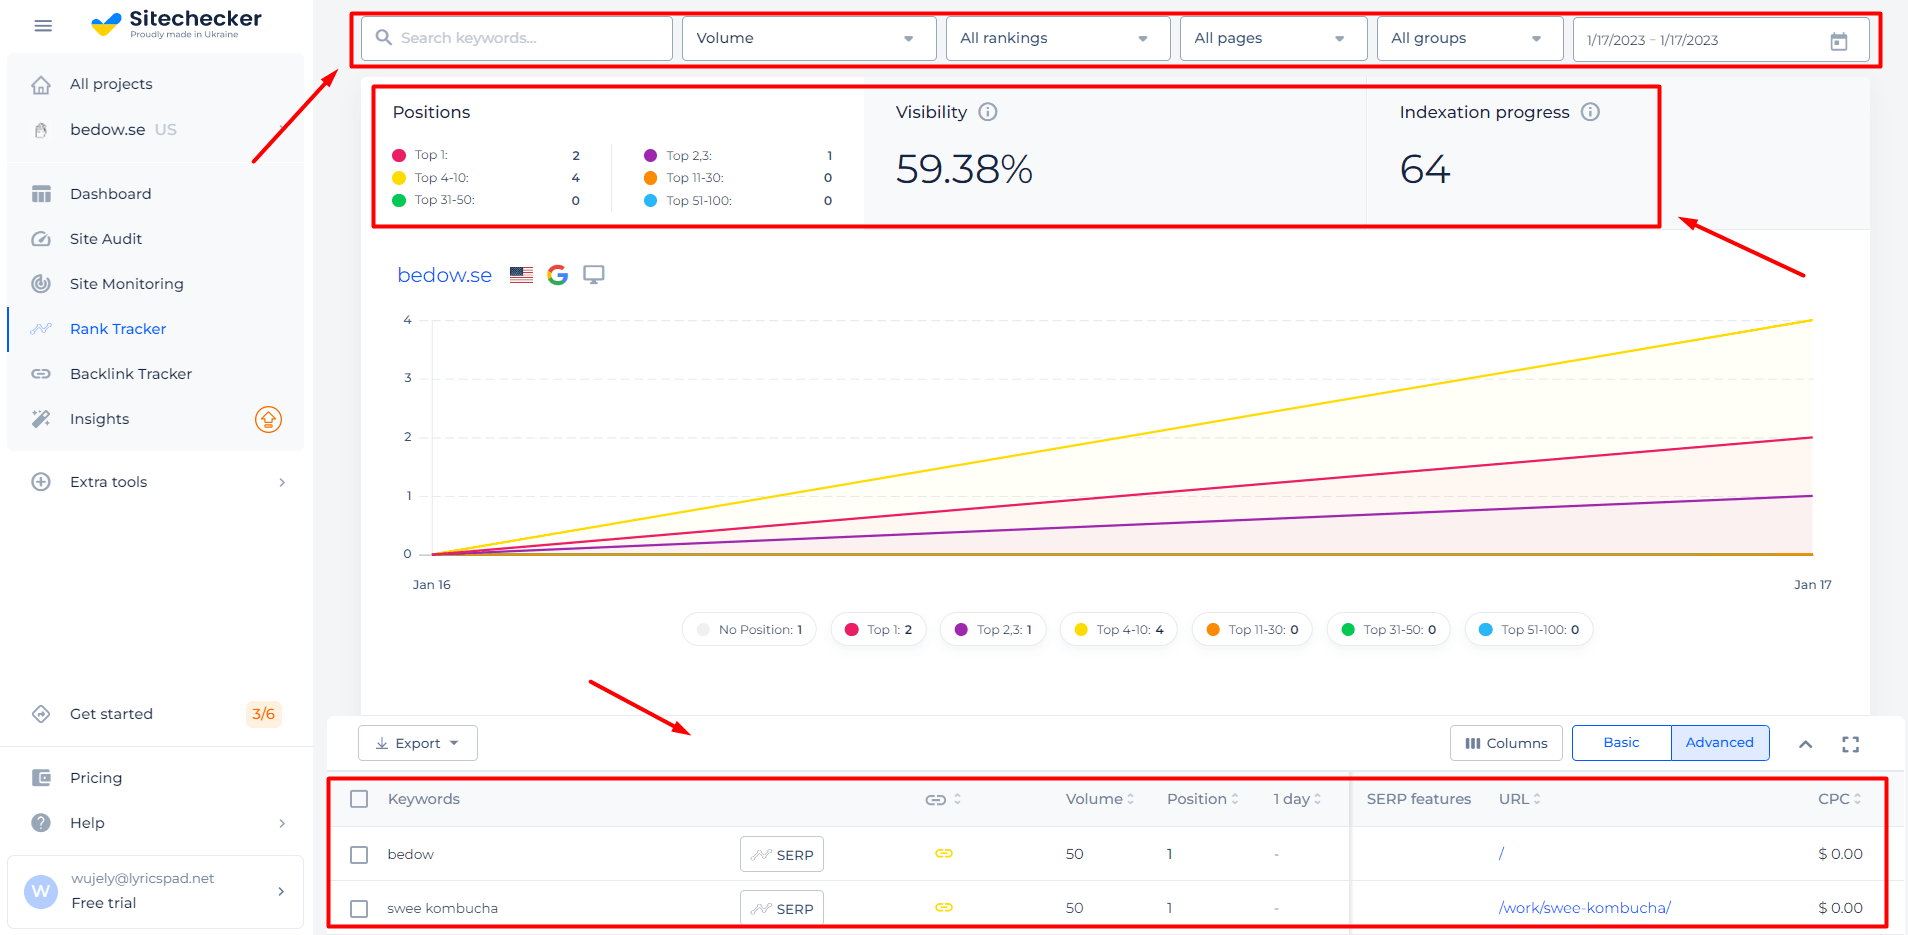This screenshot has width=1908, height=935.
Task: Tick the checkbox for bedow keyword
Action: click(x=359, y=855)
